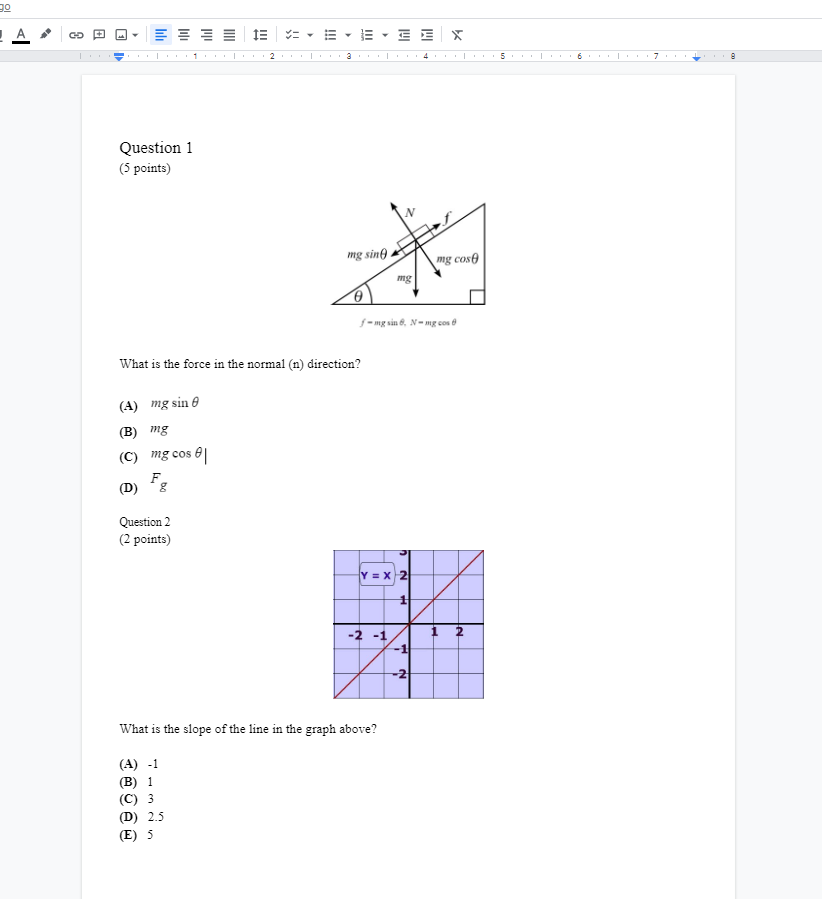Open the highlight color marker tool
Screen dimensions: 822x899
click(45, 34)
